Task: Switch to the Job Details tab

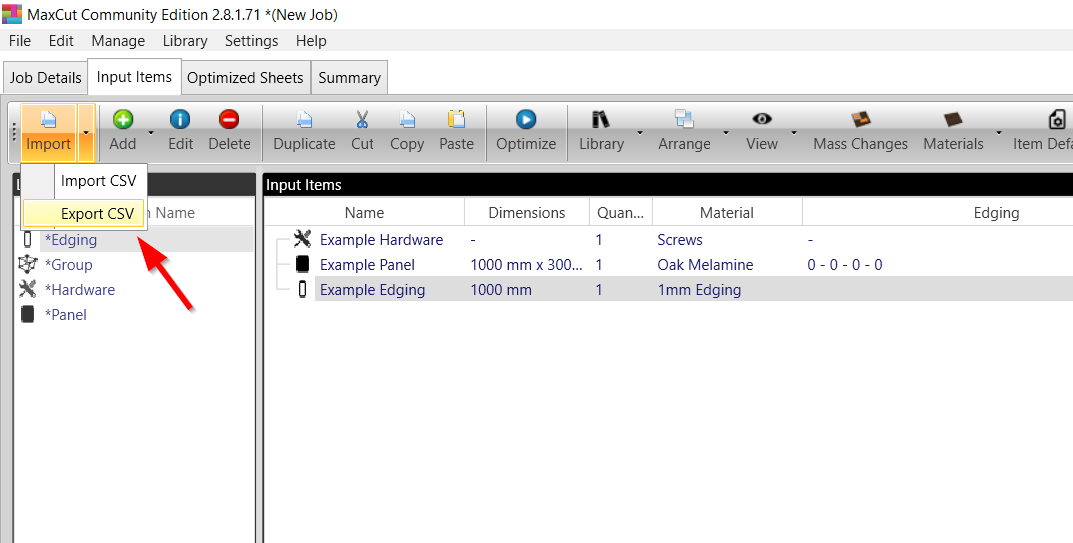Action: point(45,78)
